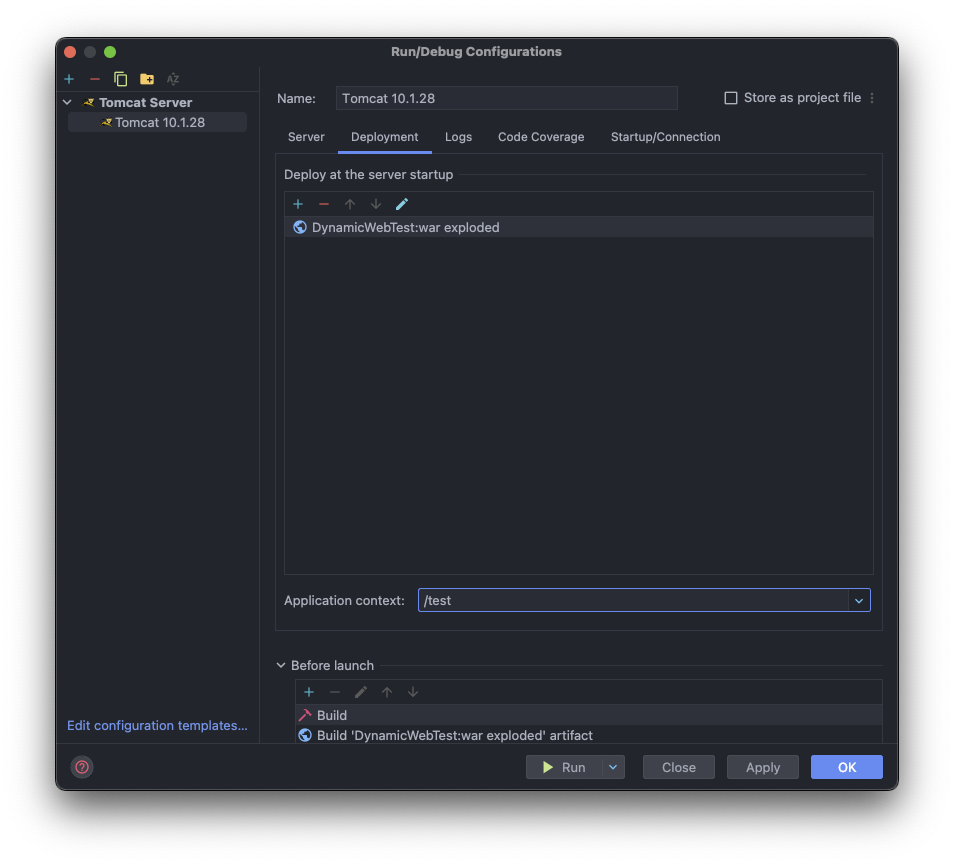
Task: Copy the selected configuration
Action: coord(120,79)
